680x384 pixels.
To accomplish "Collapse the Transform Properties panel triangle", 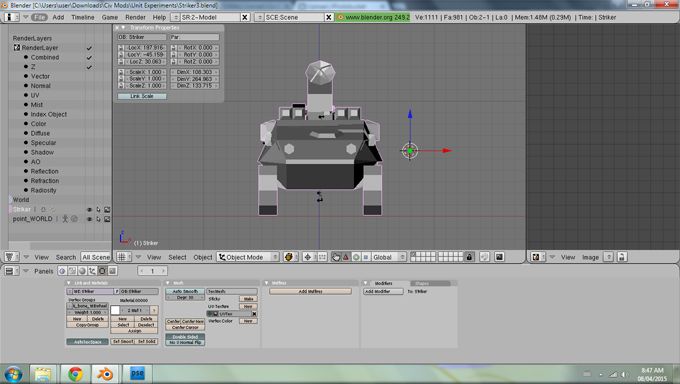I will (124, 27).
